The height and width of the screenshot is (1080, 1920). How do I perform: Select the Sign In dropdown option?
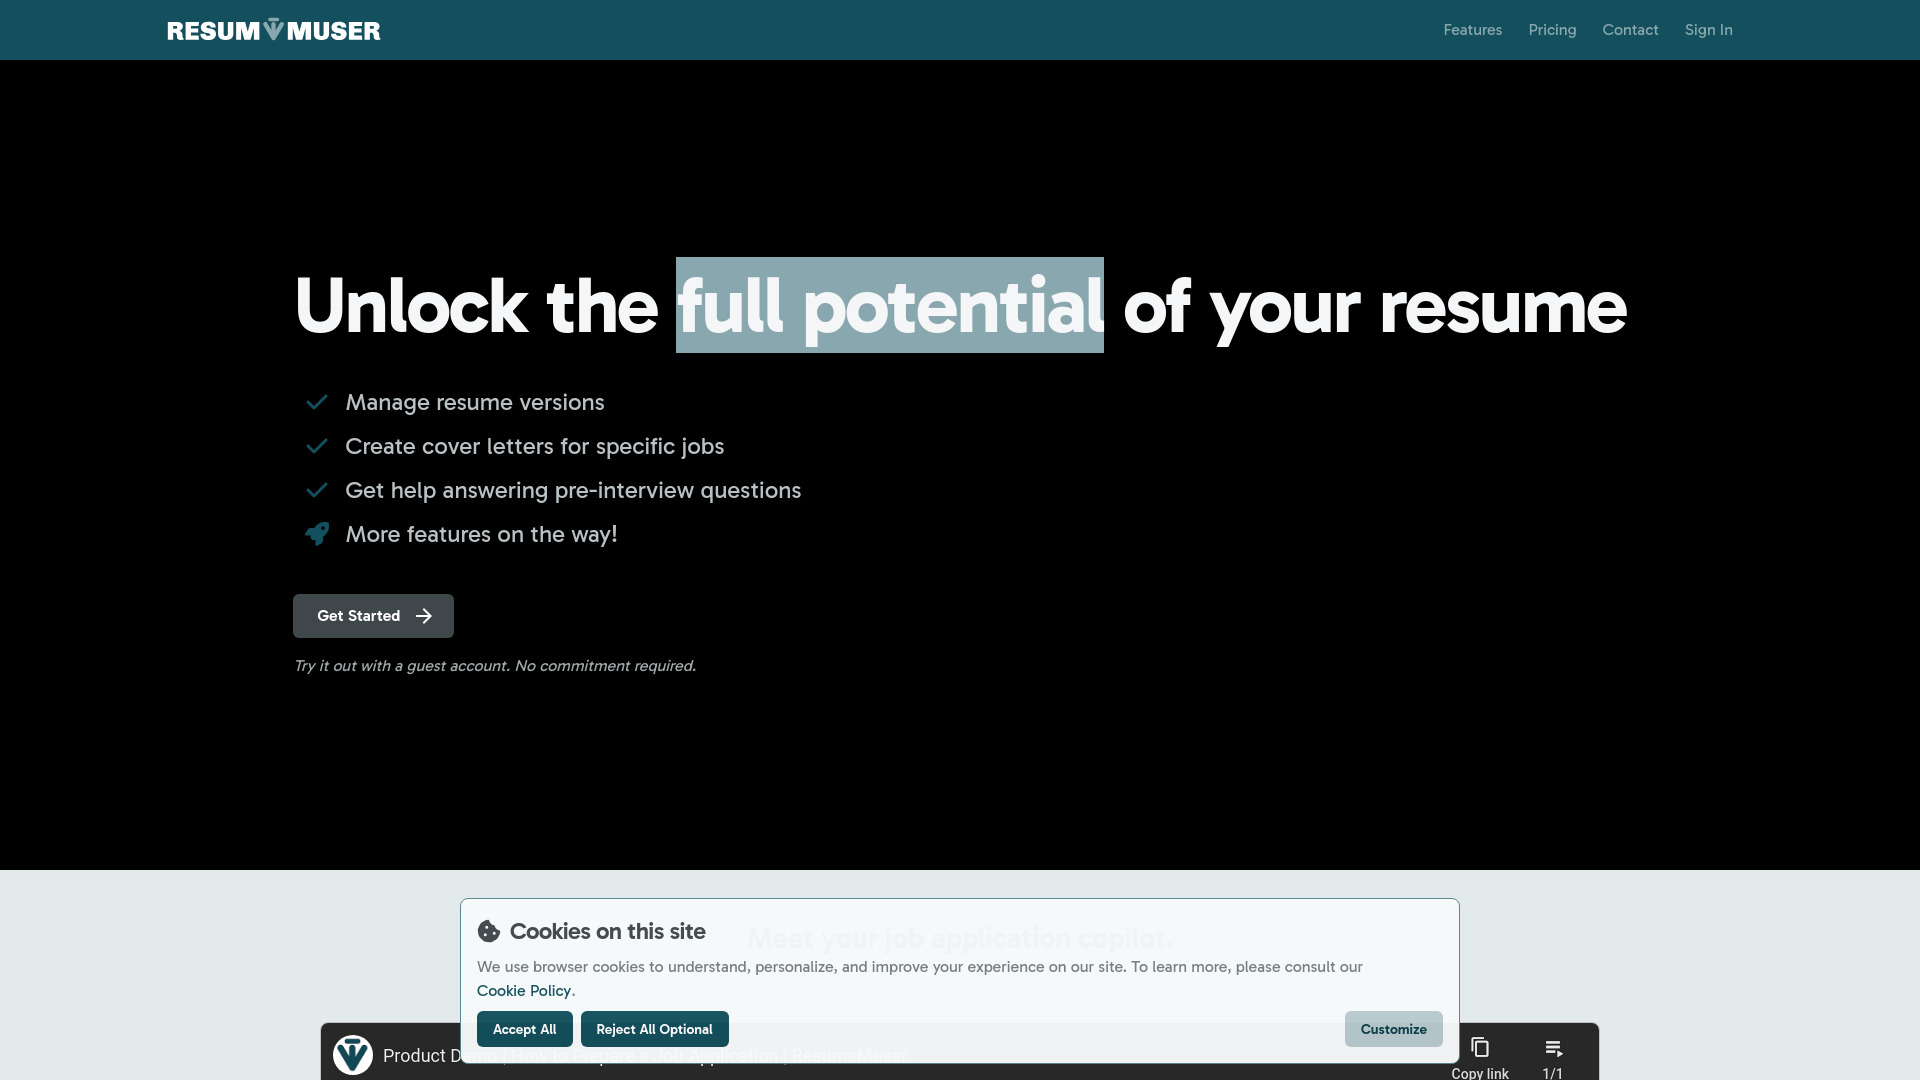click(1708, 29)
